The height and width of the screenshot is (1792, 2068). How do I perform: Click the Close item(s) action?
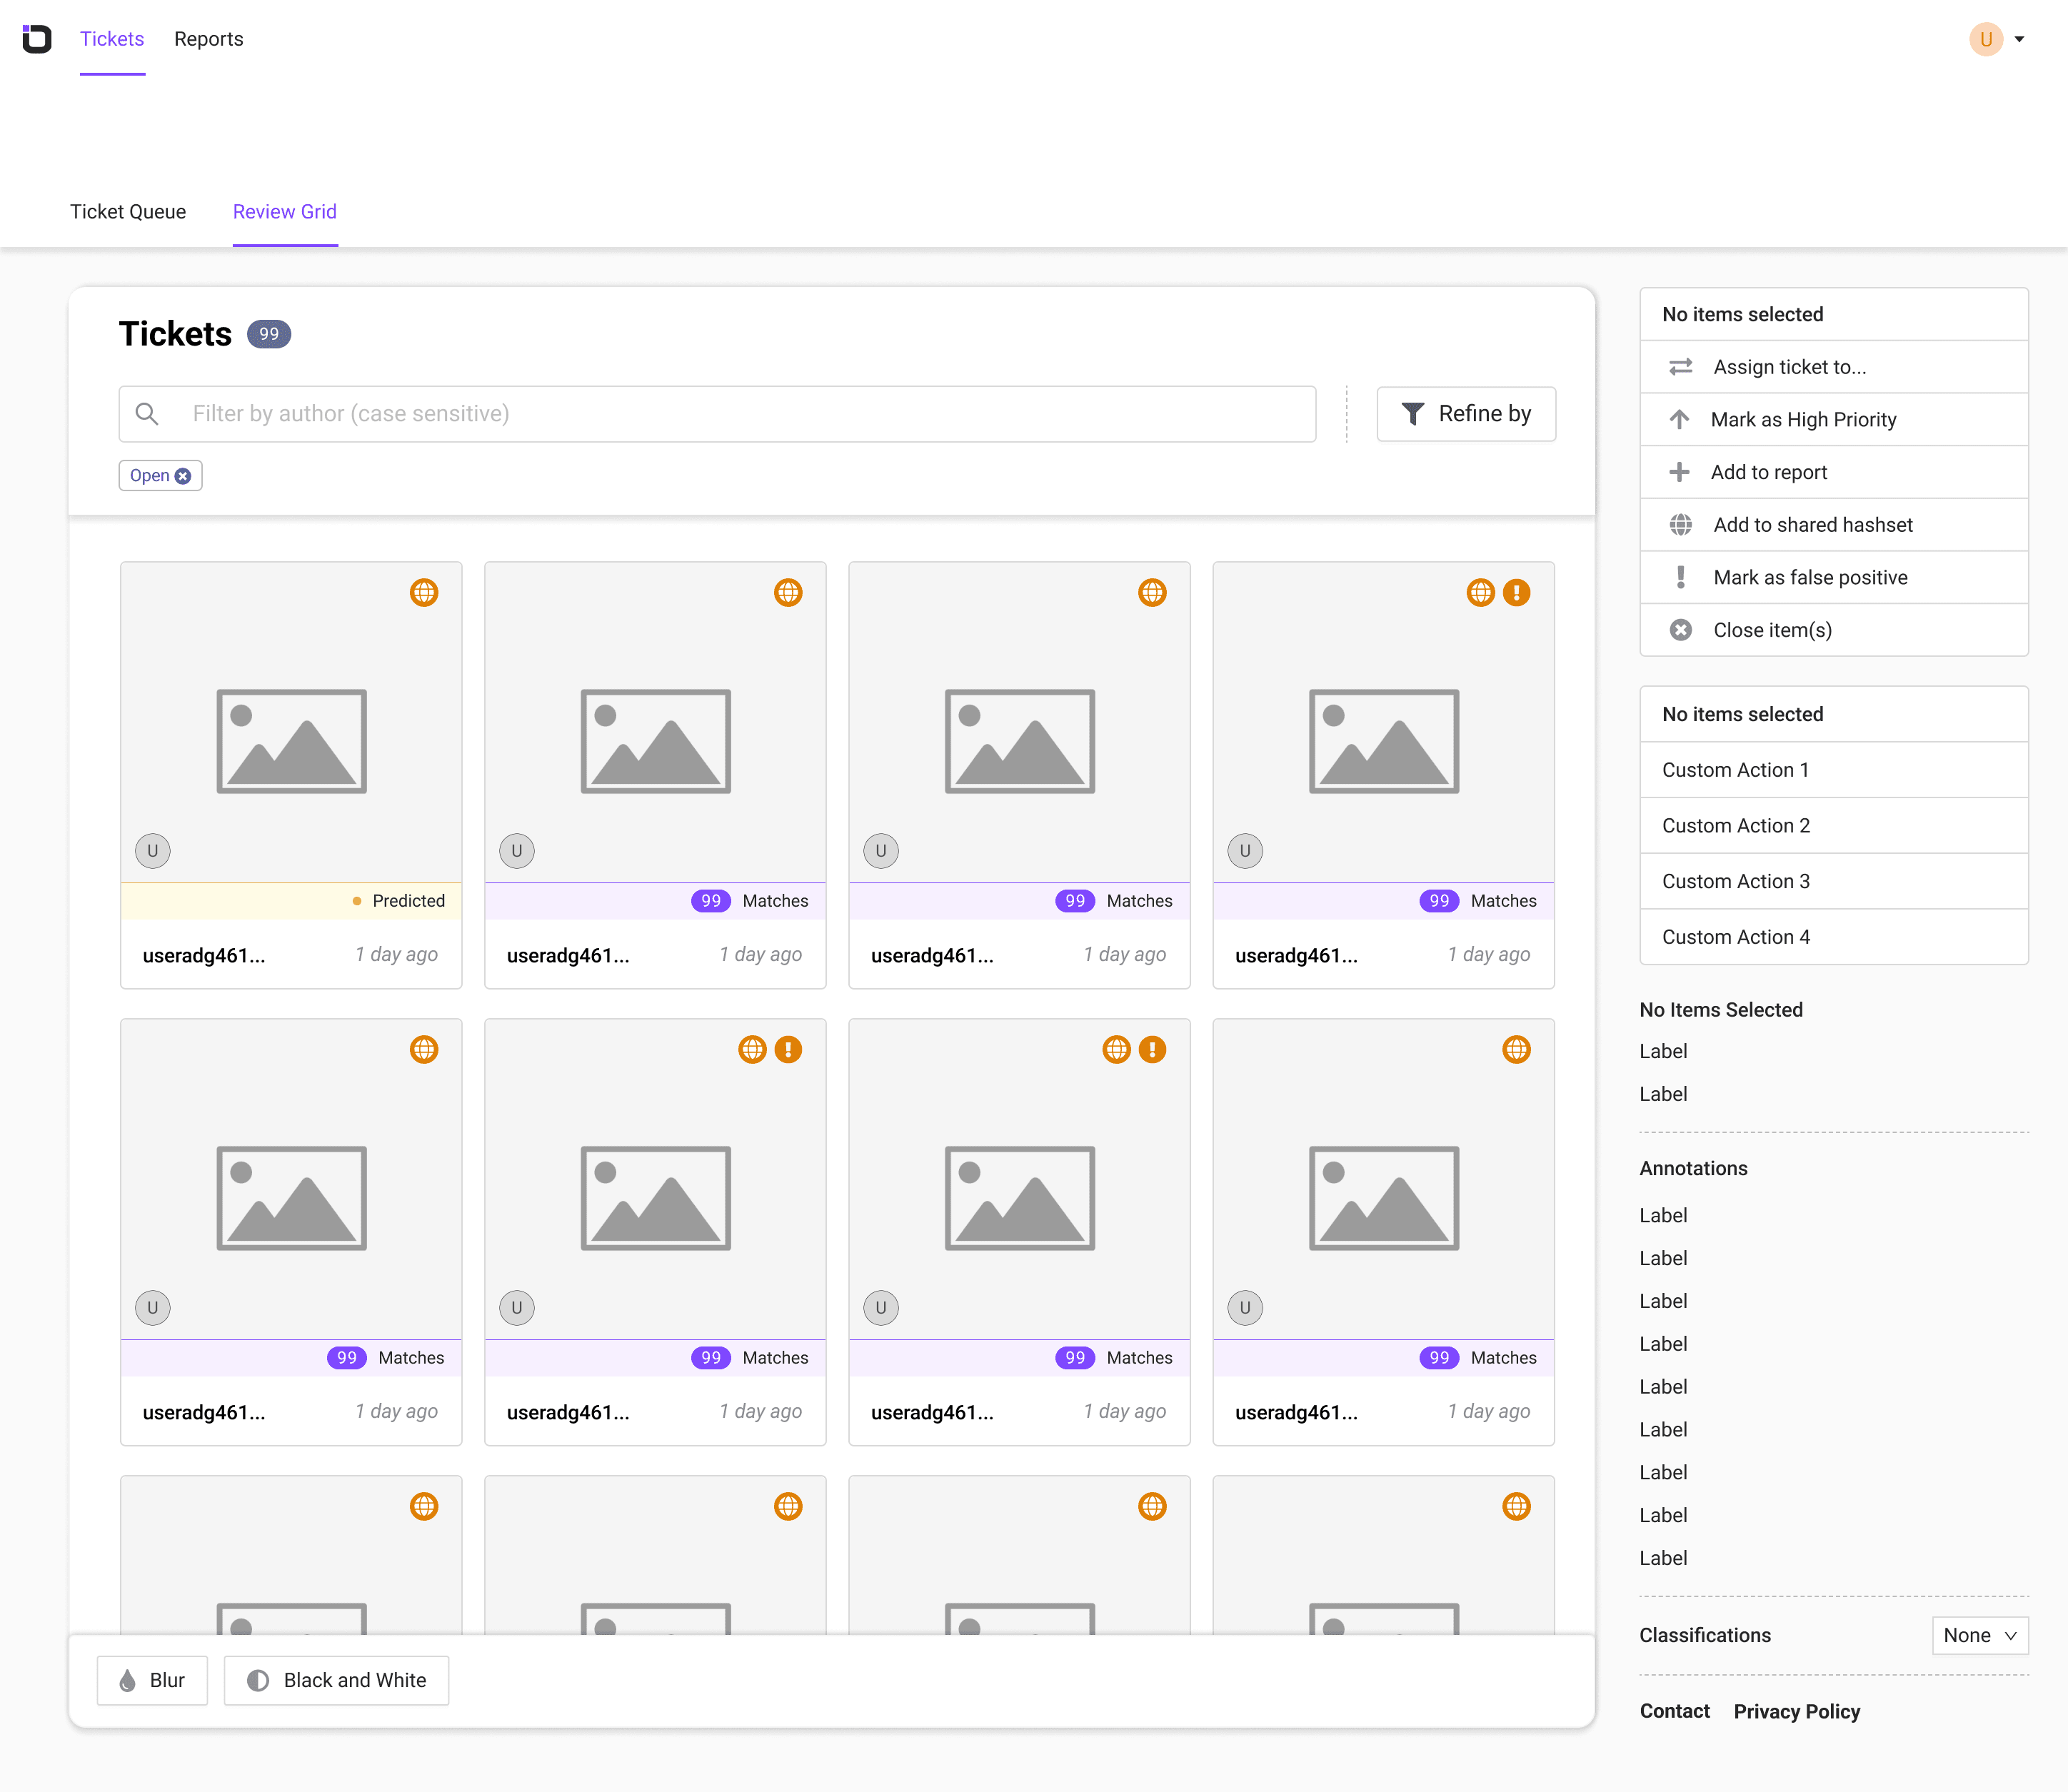click(x=1771, y=630)
